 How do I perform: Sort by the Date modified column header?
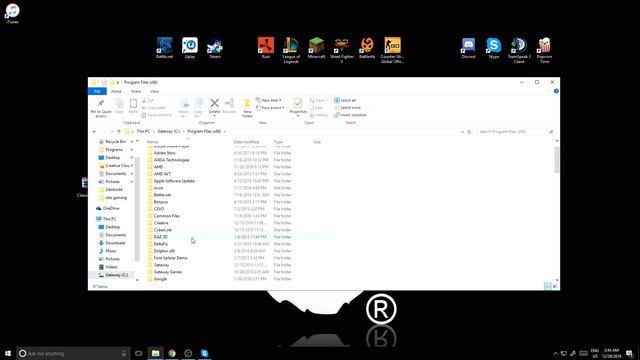pyautogui.click(x=247, y=142)
